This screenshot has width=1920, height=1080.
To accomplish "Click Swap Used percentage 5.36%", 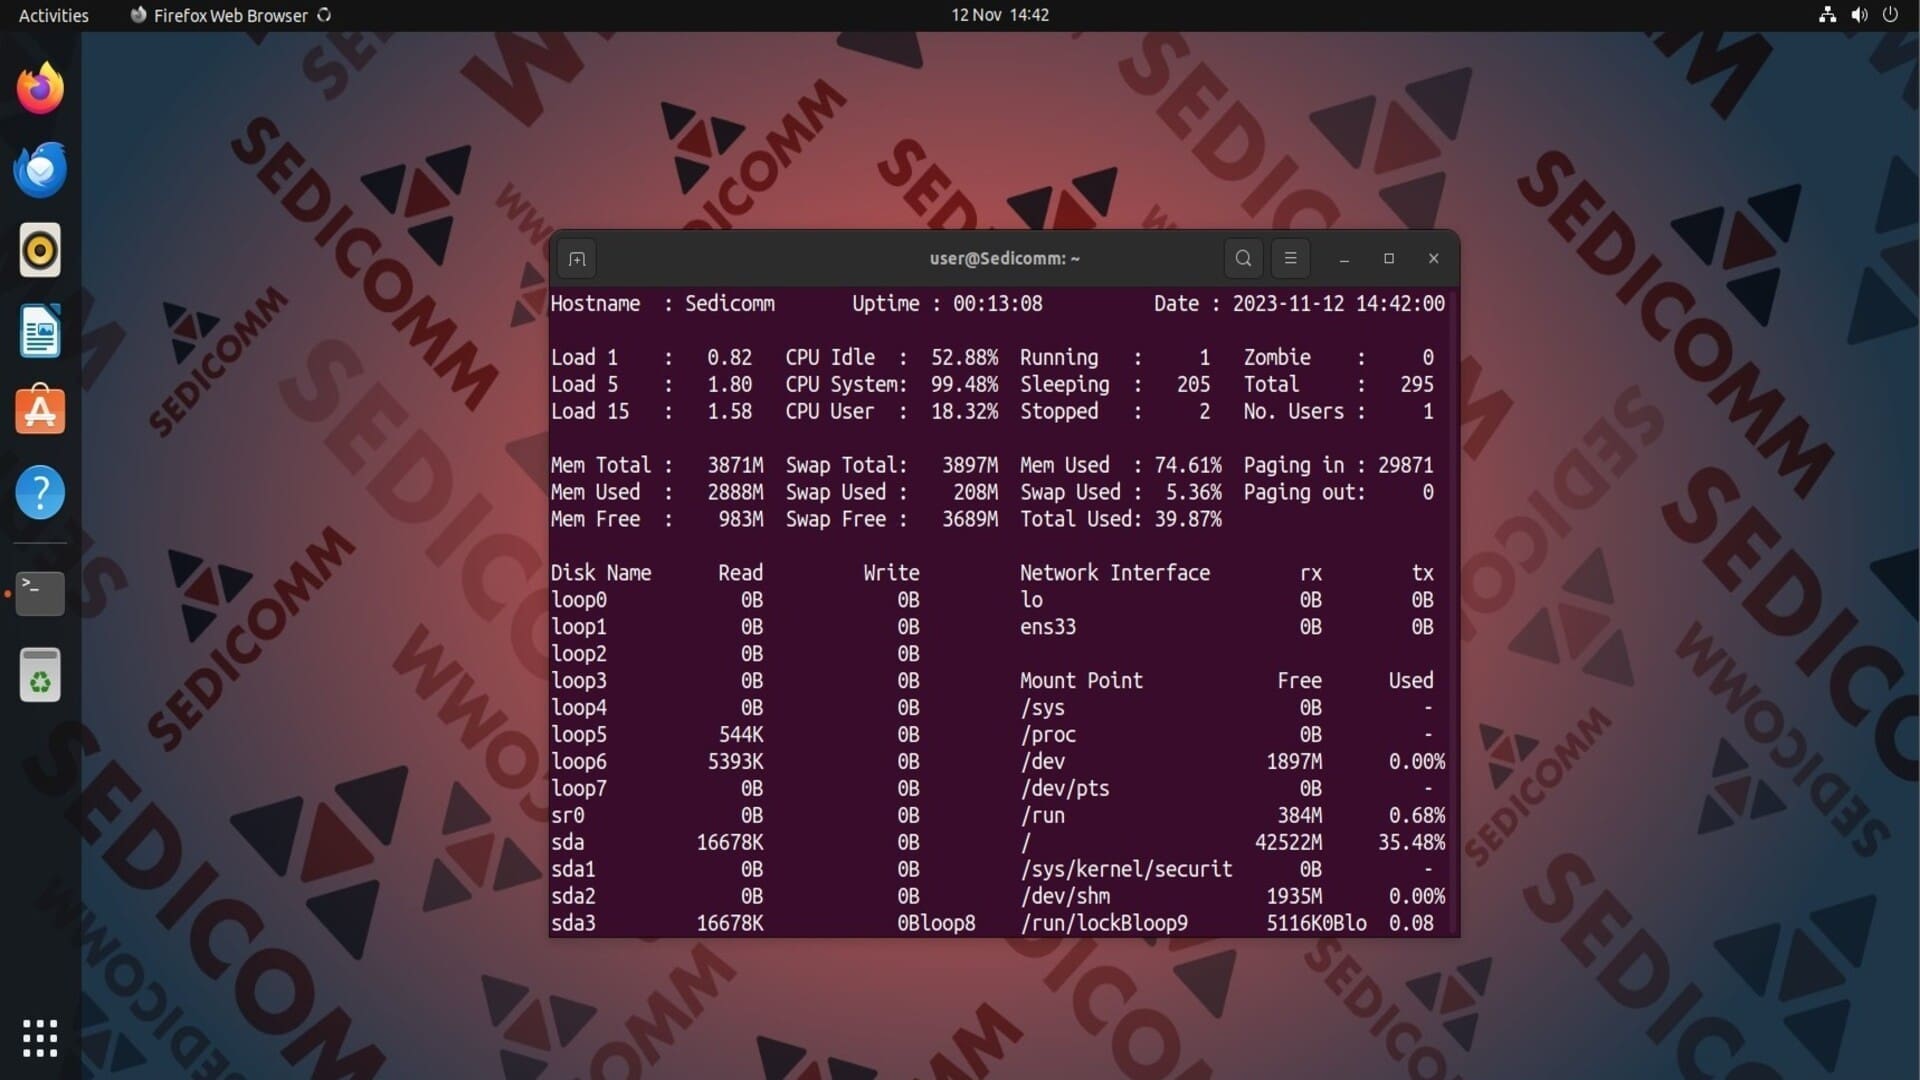I will [1193, 492].
